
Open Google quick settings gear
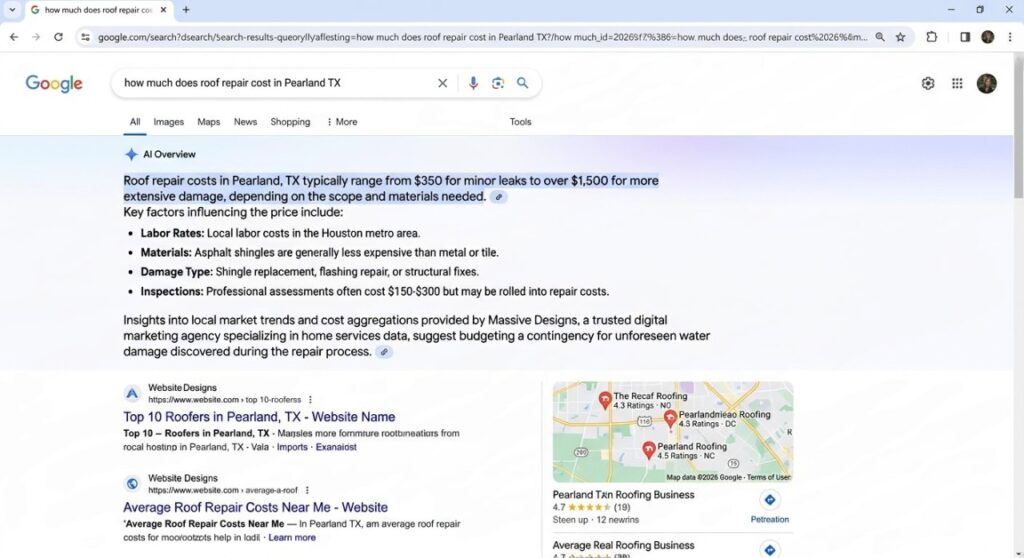(927, 83)
